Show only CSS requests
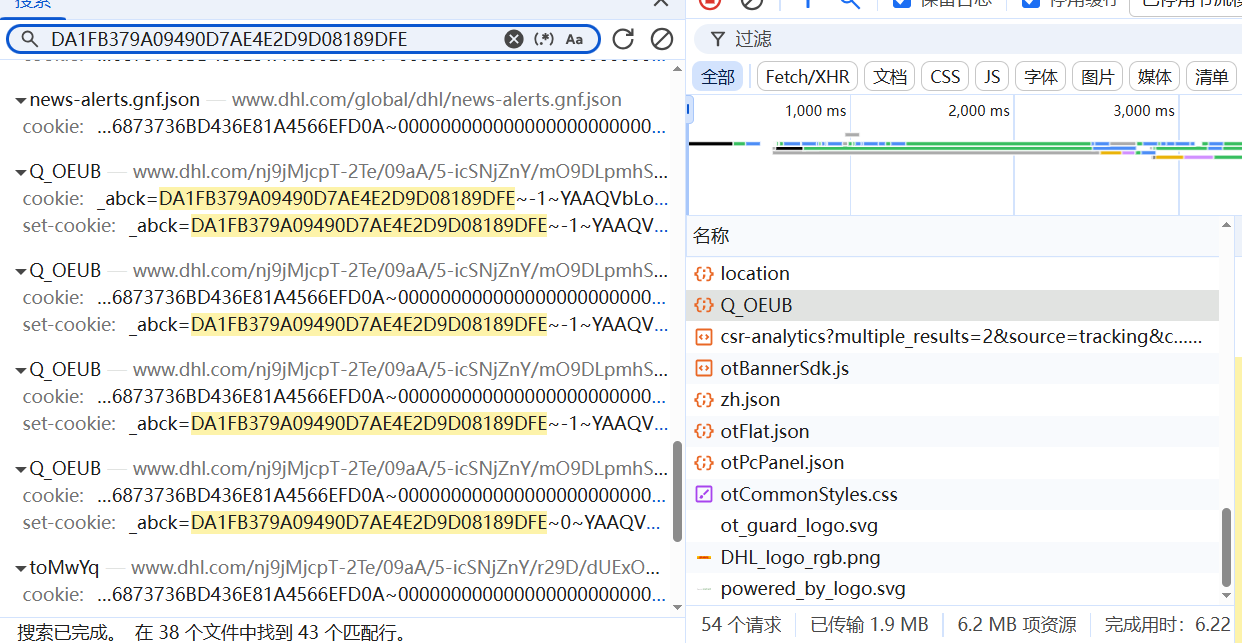 pyautogui.click(x=945, y=77)
